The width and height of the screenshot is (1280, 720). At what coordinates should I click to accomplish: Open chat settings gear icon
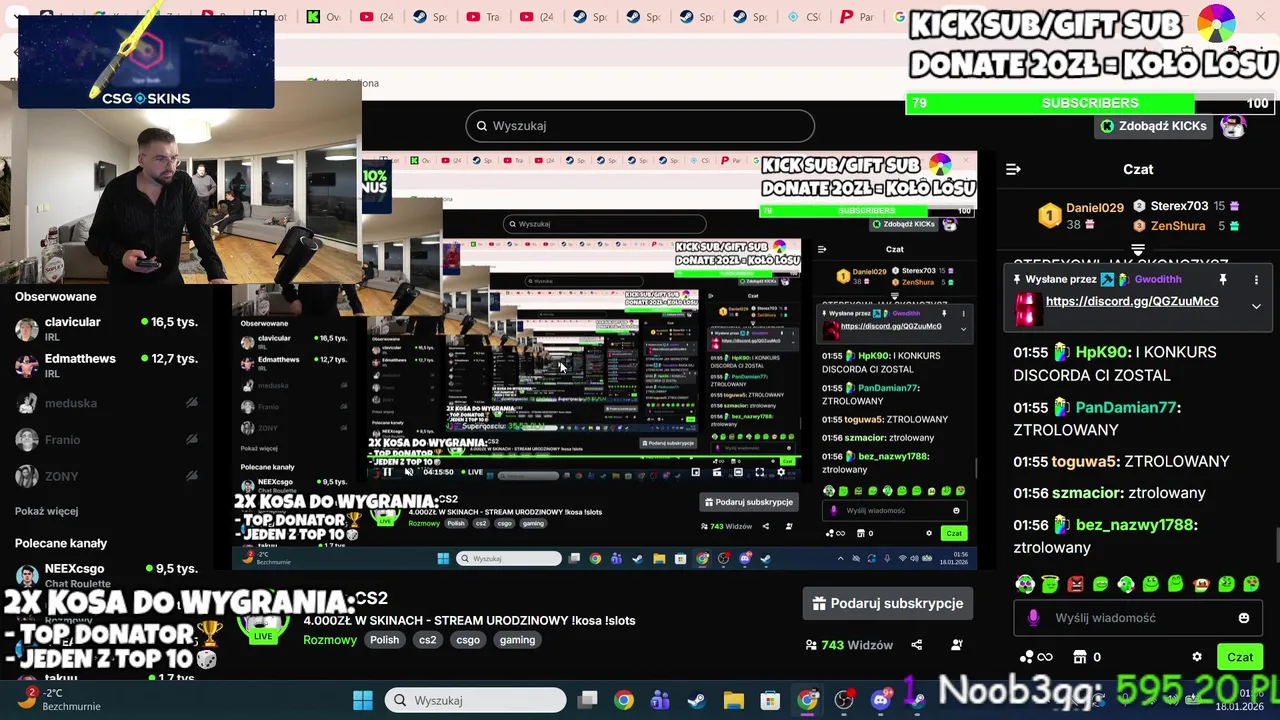tap(1197, 657)
